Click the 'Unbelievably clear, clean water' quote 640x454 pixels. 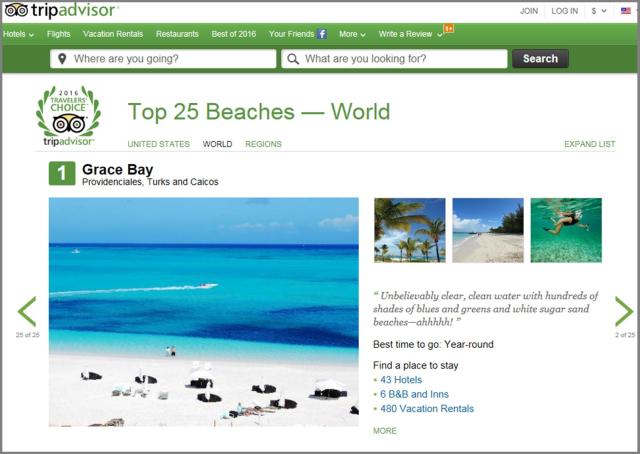tap(485, 309)
